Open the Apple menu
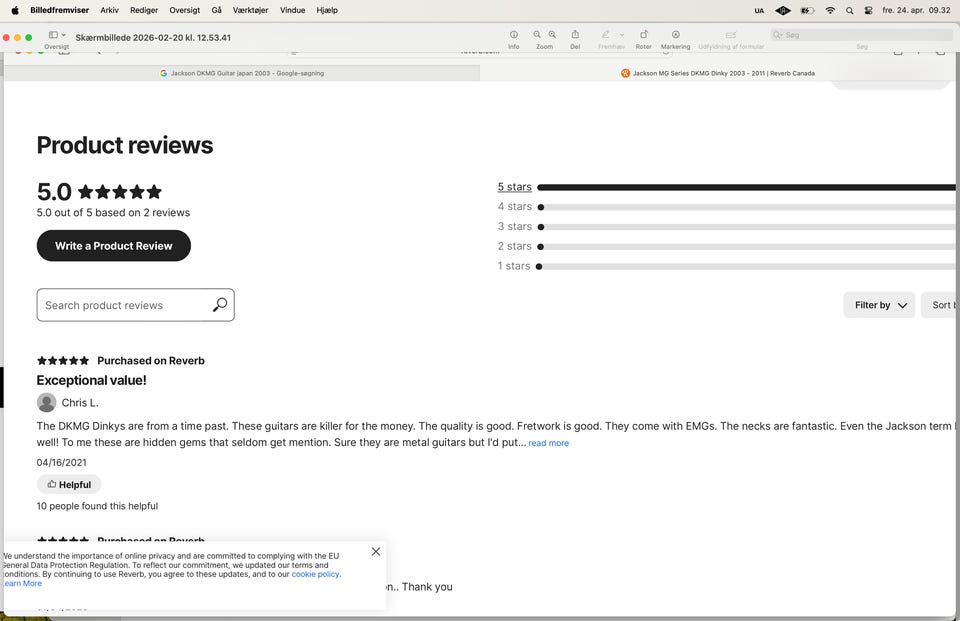Viewport: 960px width, 621px height. point(15,10)
